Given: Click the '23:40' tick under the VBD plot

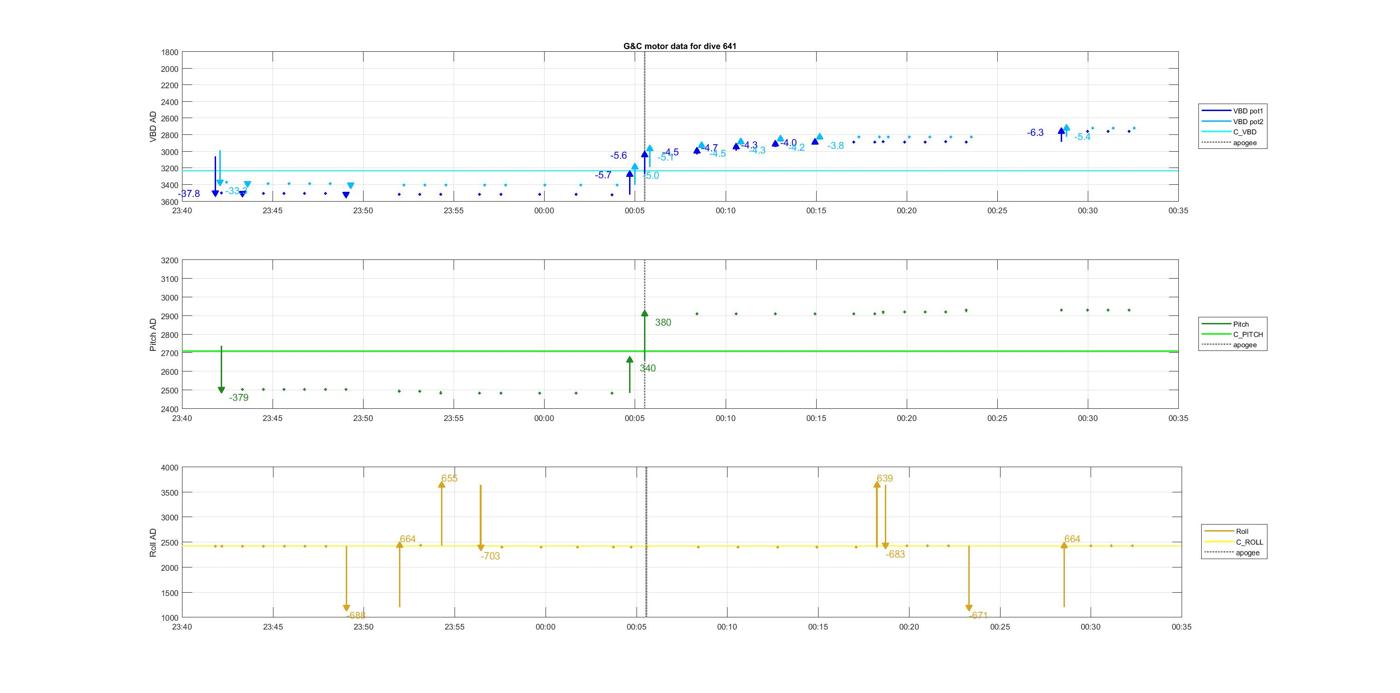Looking at the screenshot, I should (x=182, y=211).
